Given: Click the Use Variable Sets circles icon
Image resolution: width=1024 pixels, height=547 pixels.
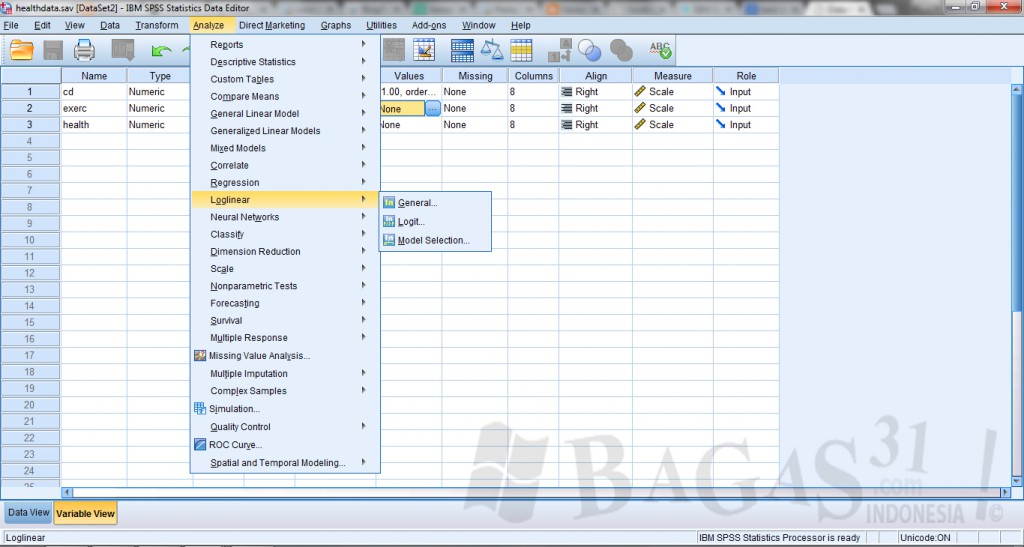Looking at the screenshot, I should [x=590, y=50].
